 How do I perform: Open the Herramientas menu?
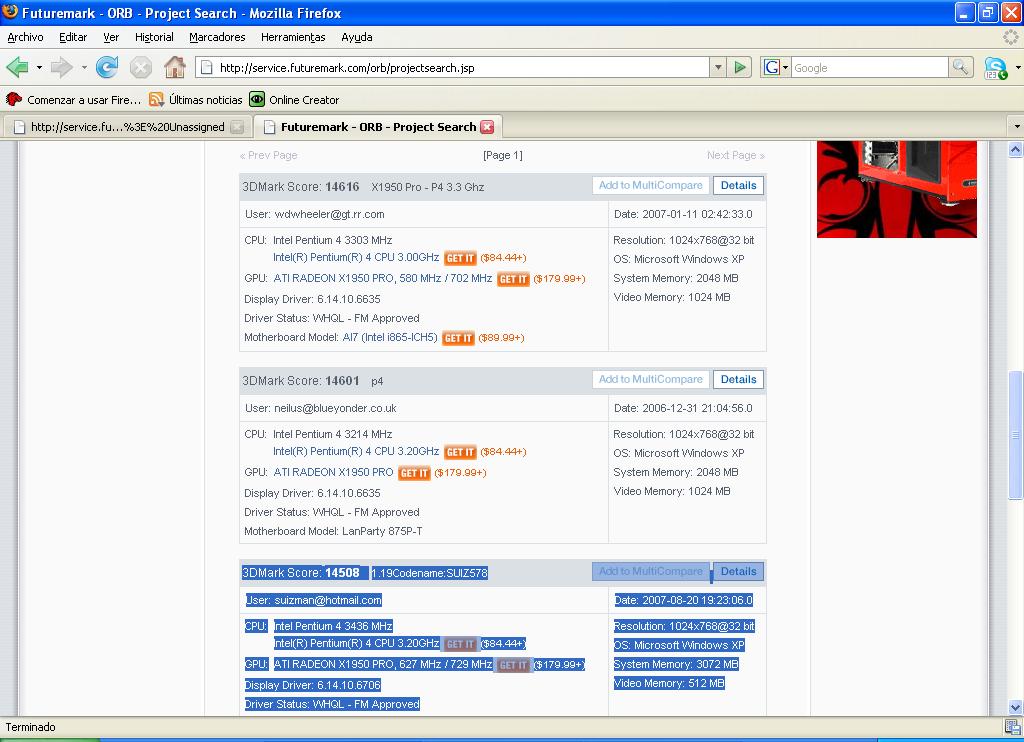[x=293, y=37]
